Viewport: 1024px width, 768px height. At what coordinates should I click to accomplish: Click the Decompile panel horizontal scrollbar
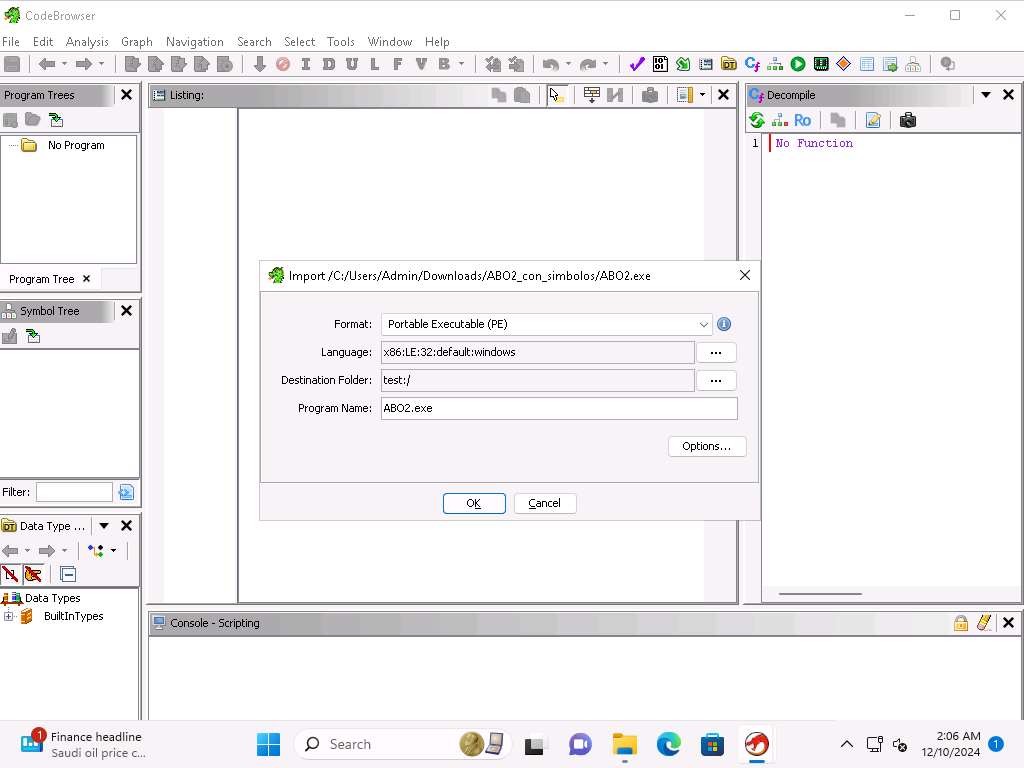click(x=820, y=594)
